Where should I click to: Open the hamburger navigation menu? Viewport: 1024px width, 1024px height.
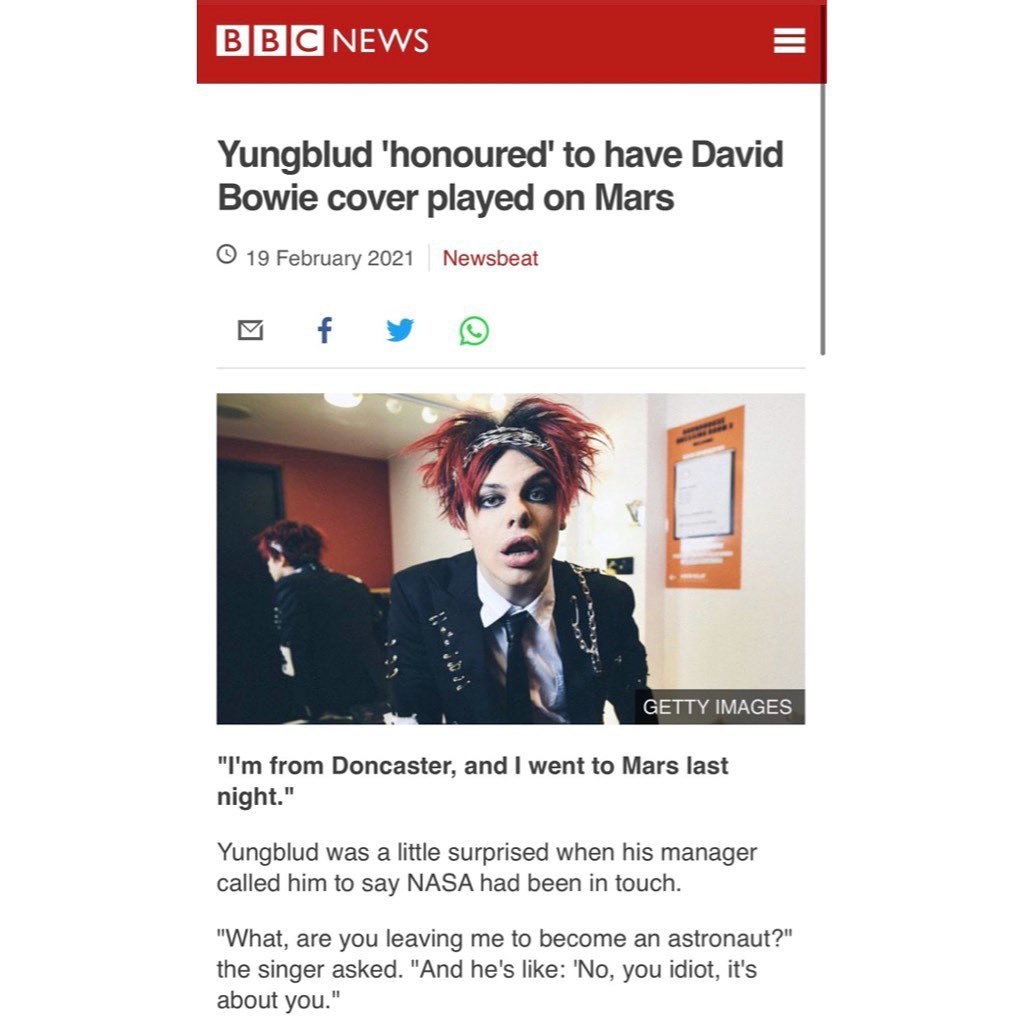pos(789,40)
